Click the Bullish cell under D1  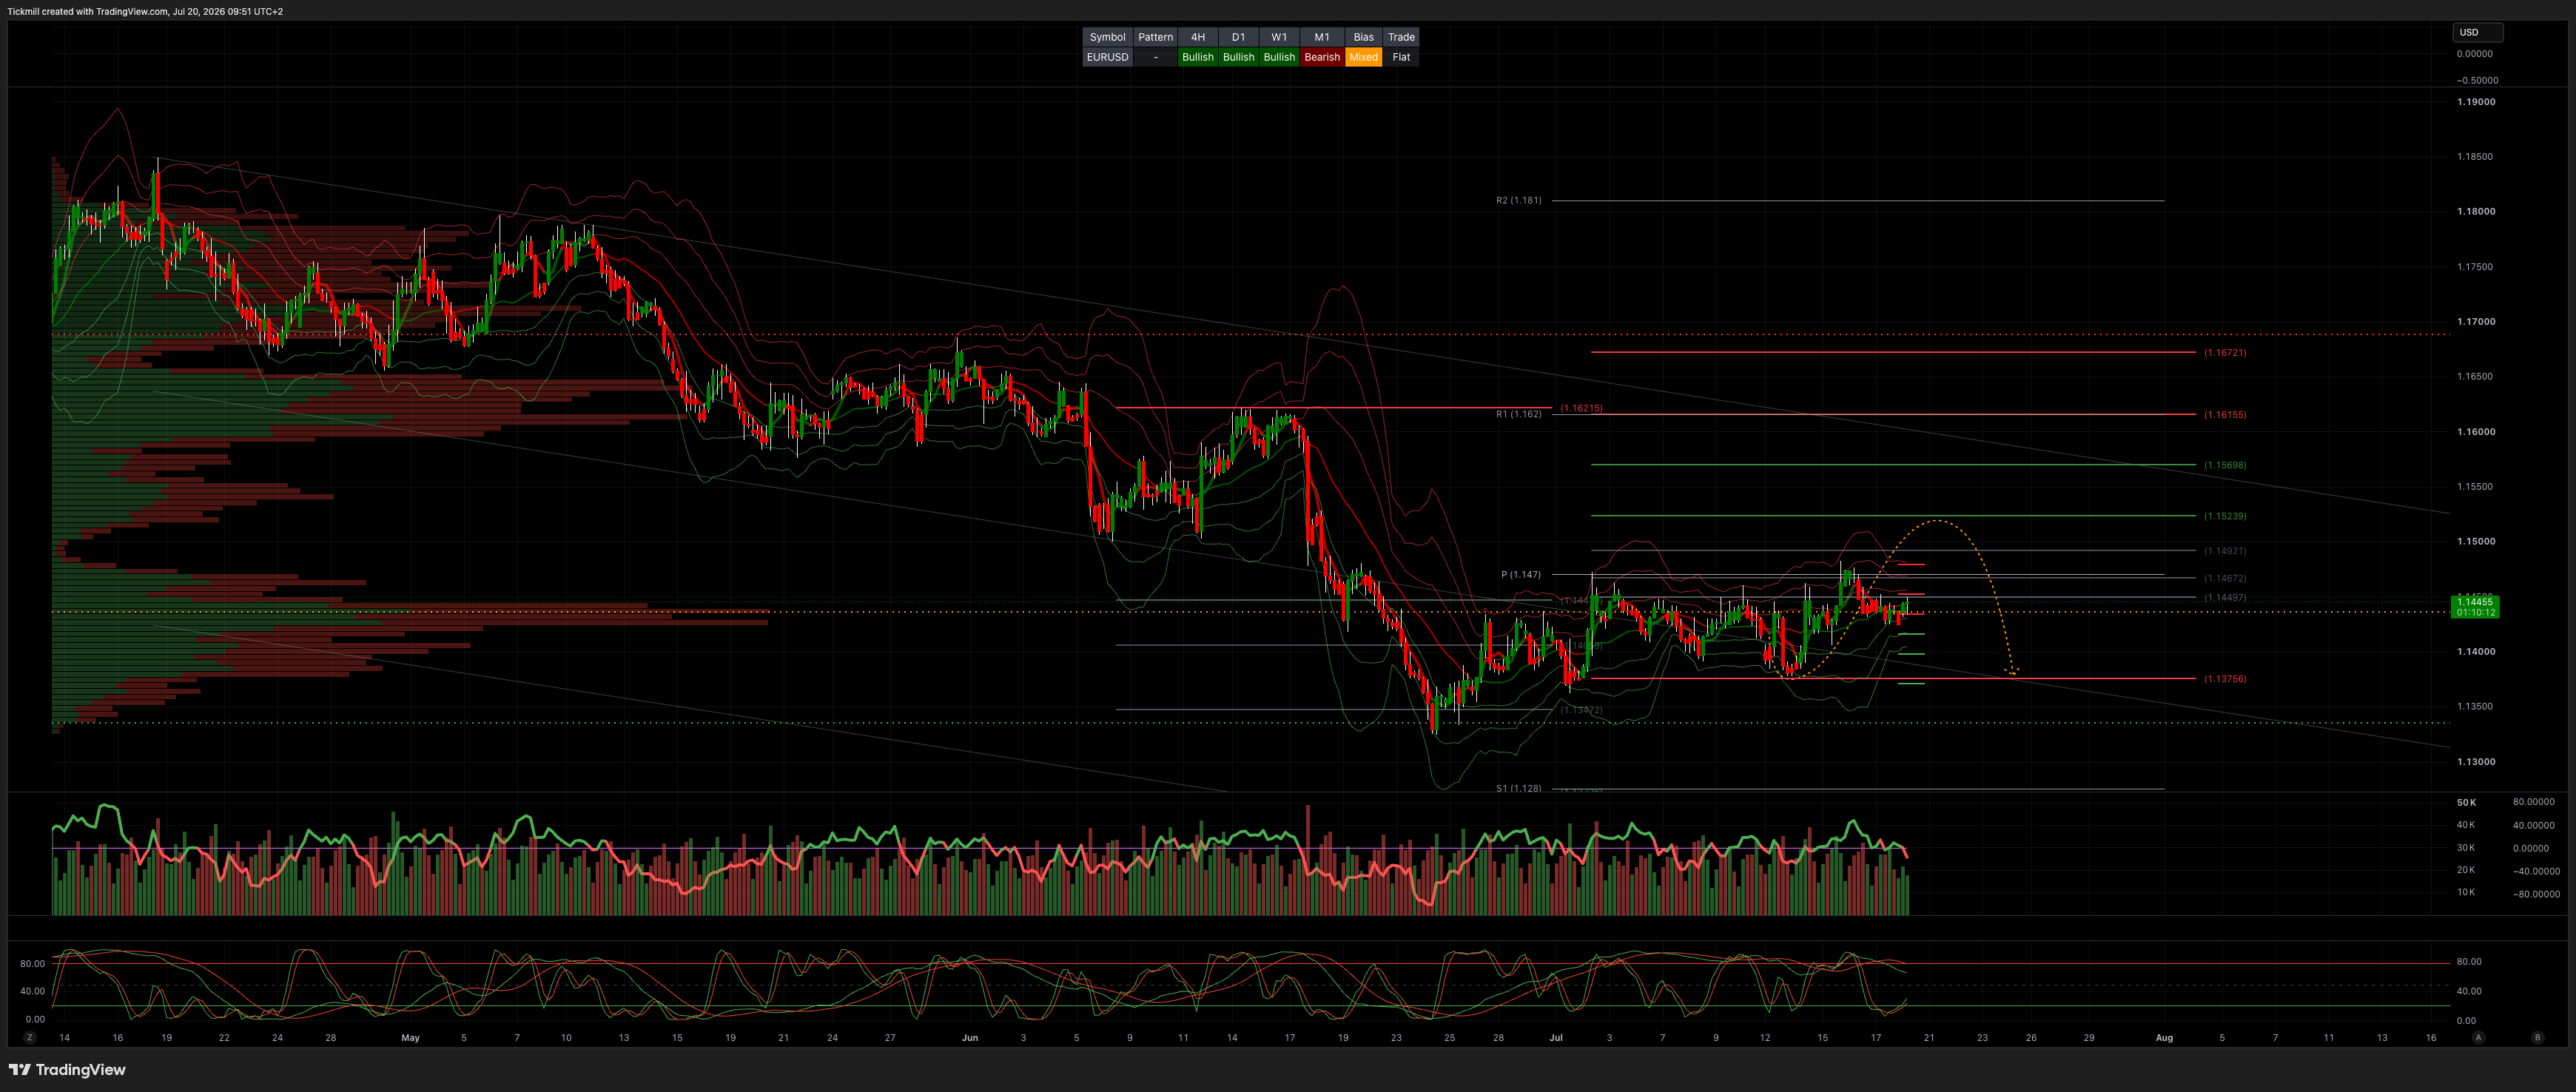click(x=1238, y=57)
